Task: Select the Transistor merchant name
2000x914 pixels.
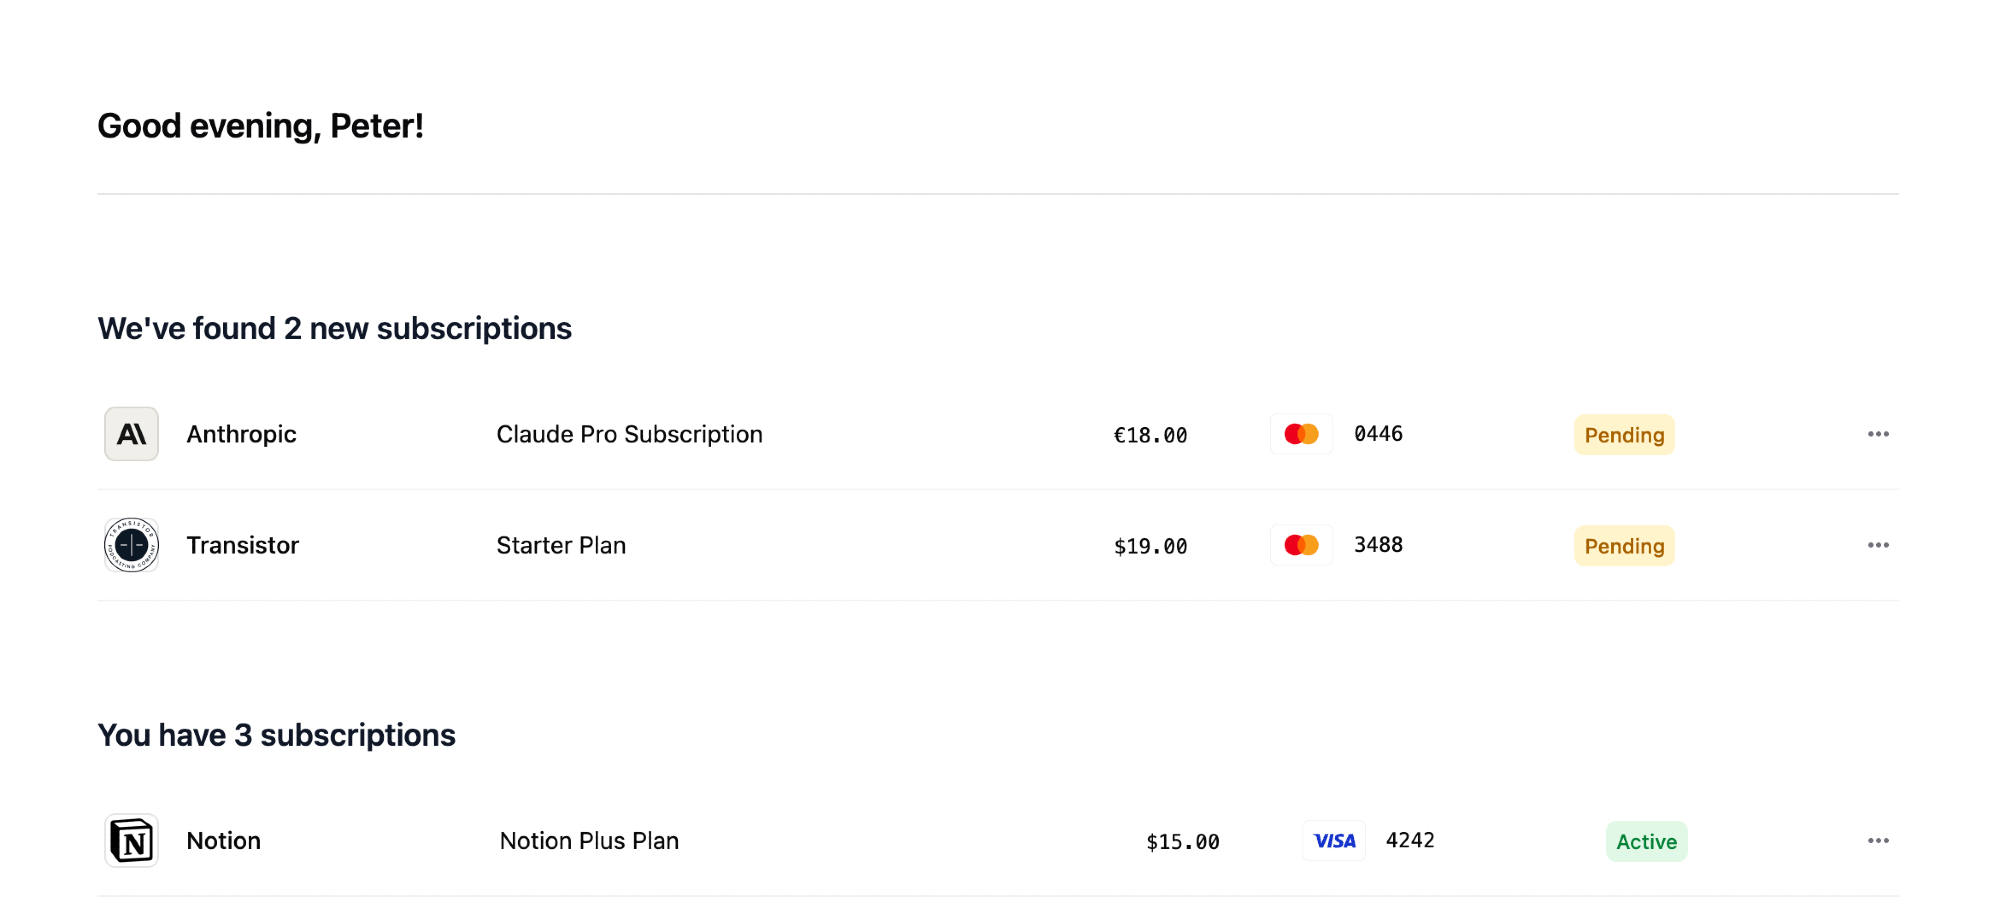Action: 242,545
